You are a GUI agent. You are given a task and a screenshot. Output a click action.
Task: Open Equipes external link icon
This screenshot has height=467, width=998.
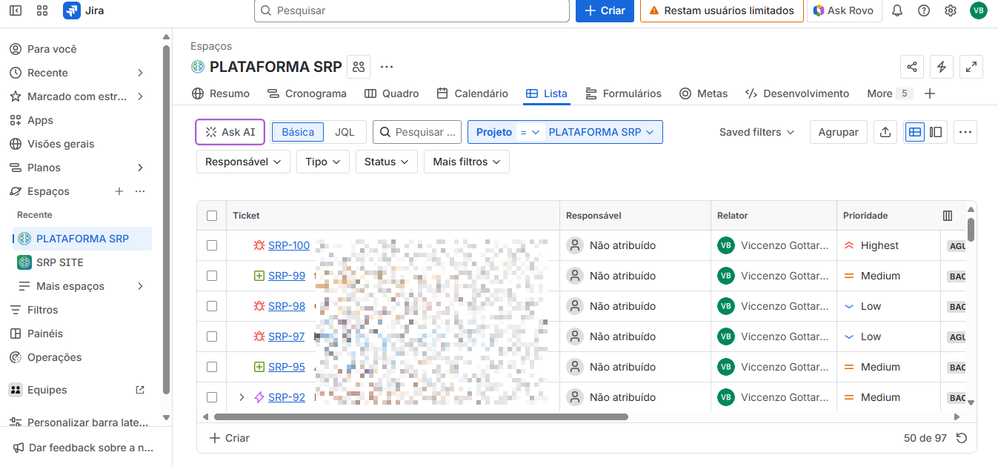click(x=140, y=390)
